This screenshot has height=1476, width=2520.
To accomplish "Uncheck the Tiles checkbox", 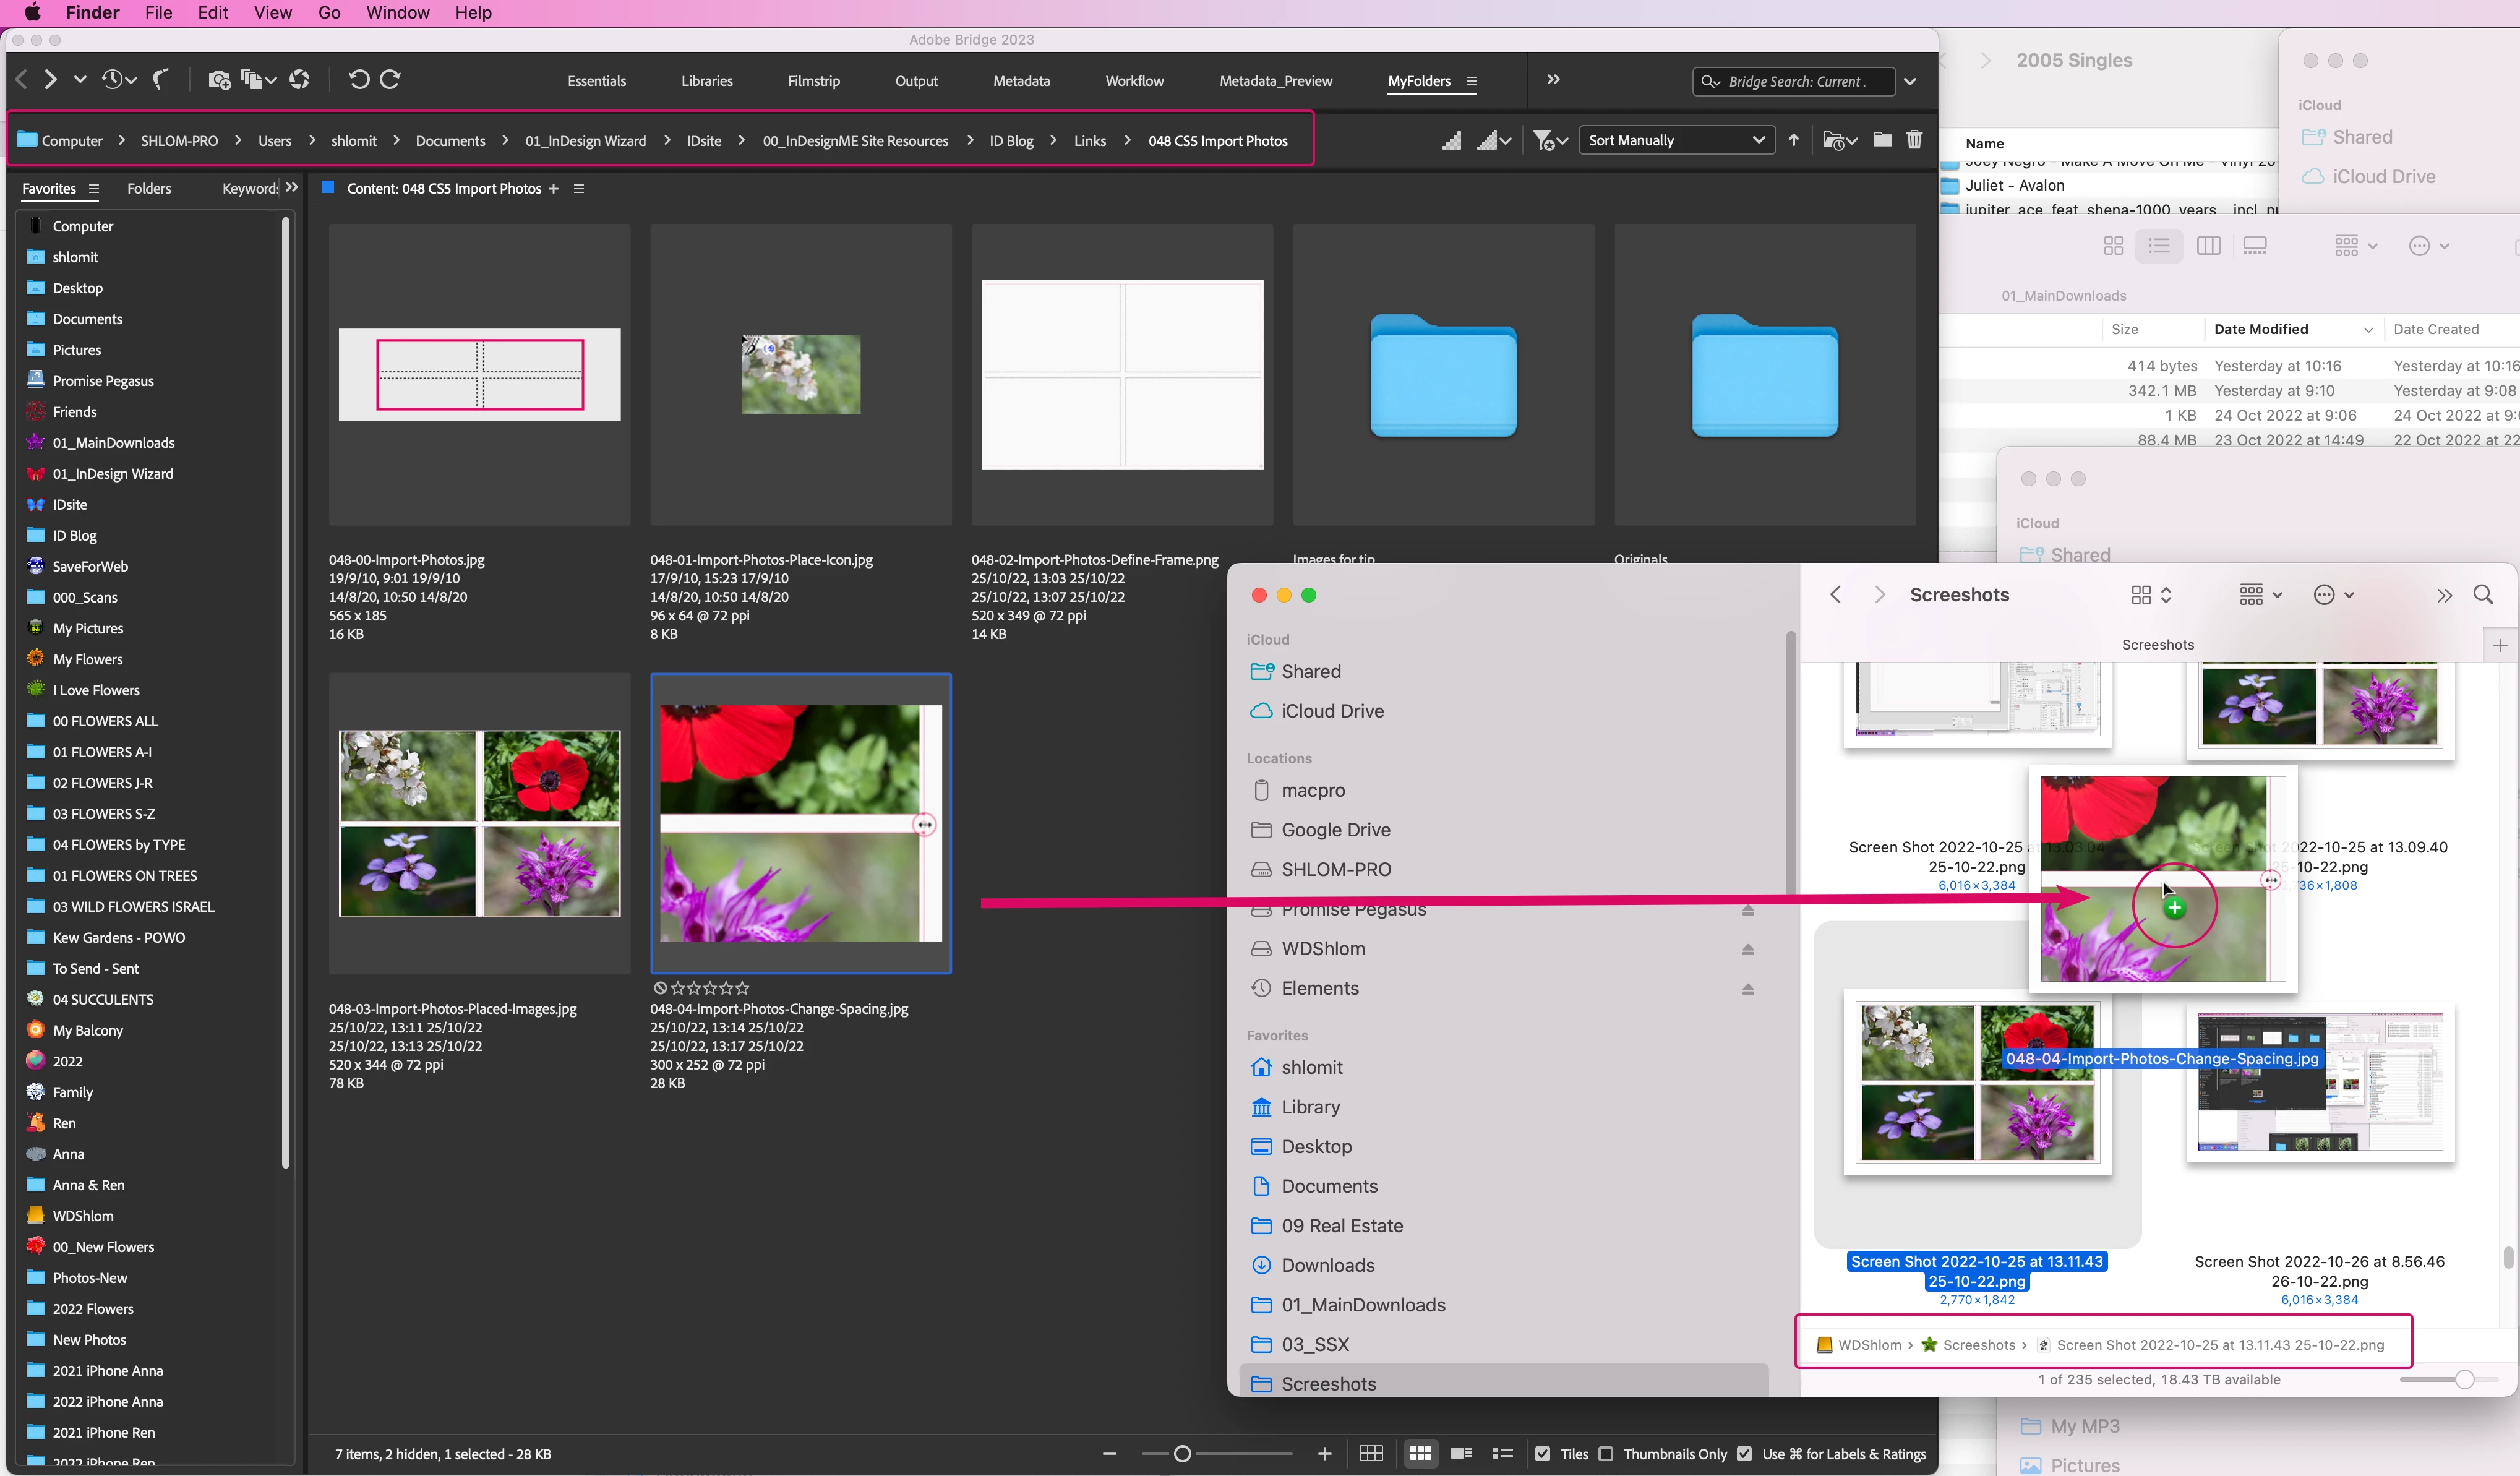I will coord(1543,1454).
